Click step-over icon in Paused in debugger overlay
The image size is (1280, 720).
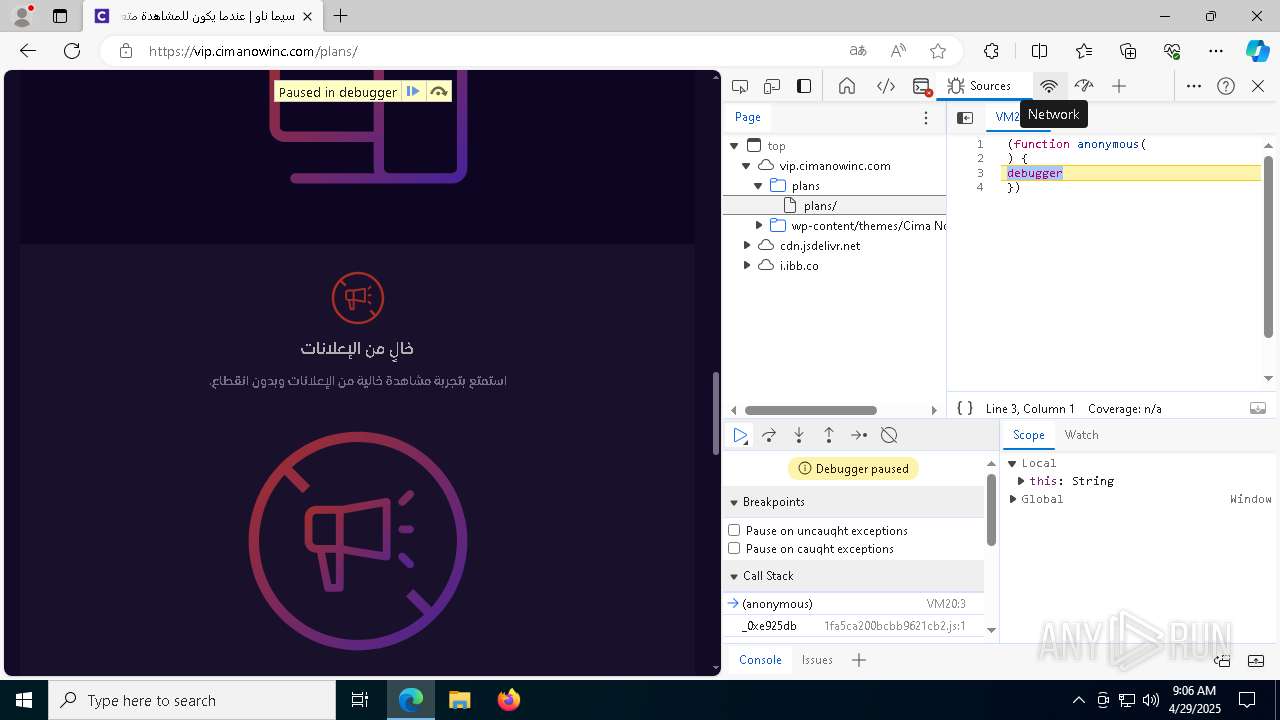pos(438,92)
